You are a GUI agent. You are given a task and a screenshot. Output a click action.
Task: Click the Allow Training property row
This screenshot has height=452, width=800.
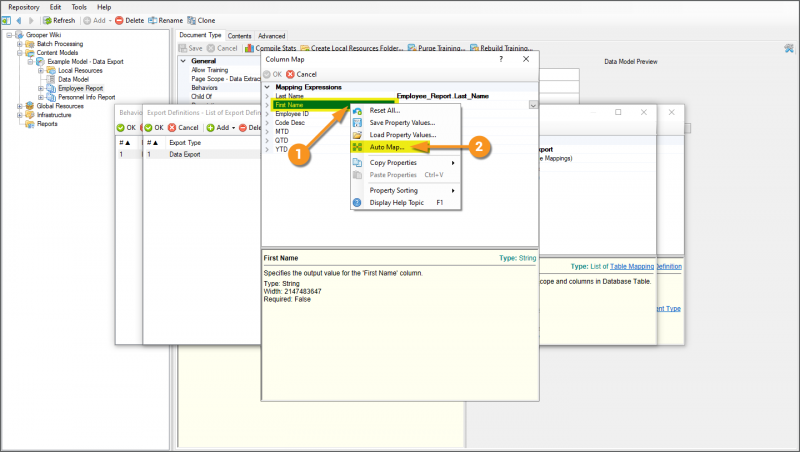click(x=210, y=70)
